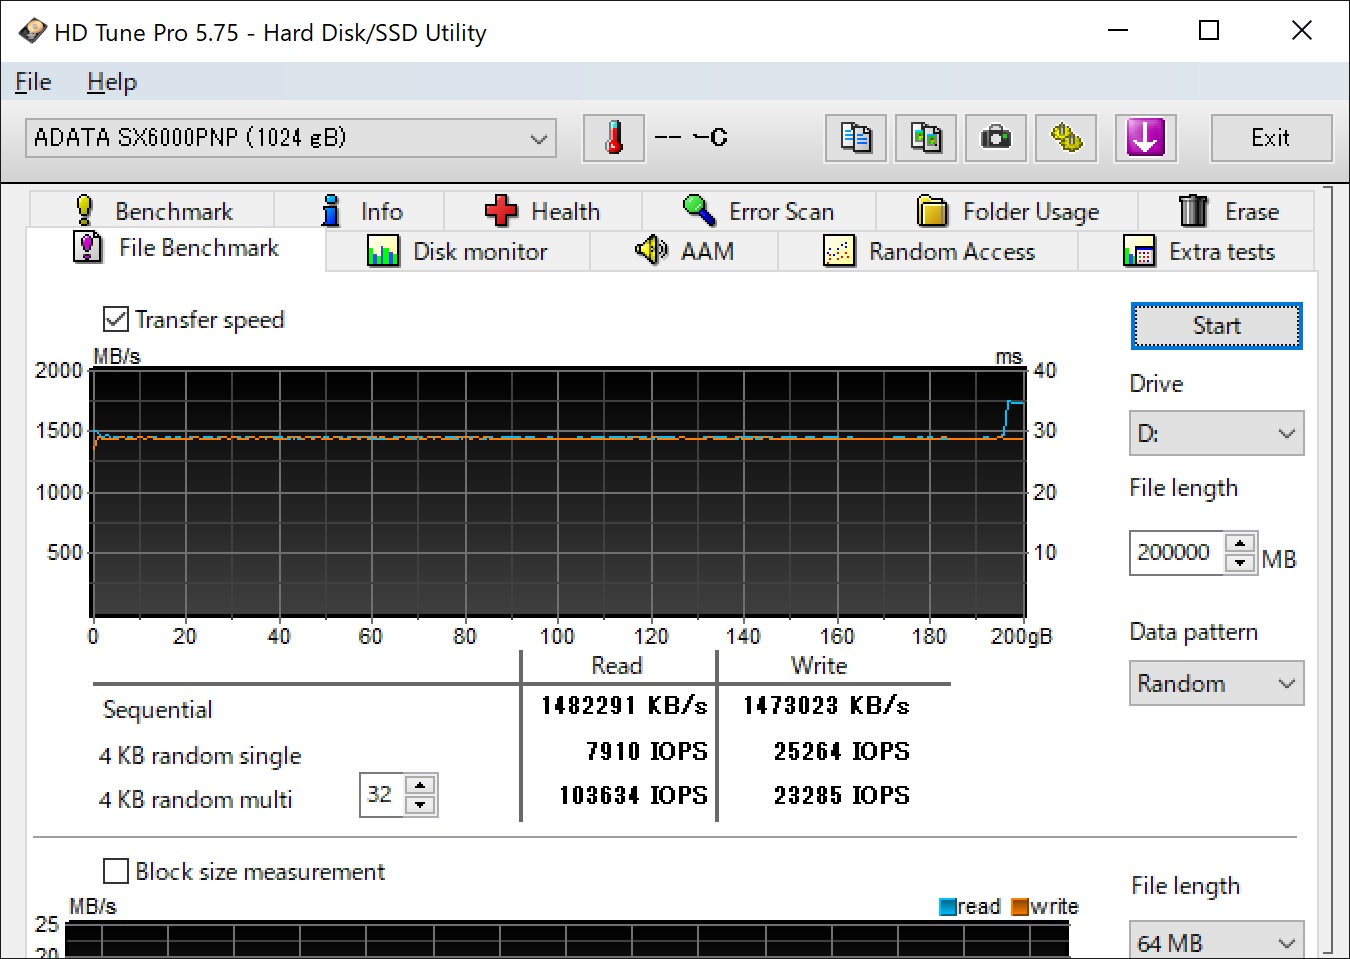Image resolution: width=1350 pixels, height=959 pixels.
Task: Open the File menu
Action: pyautogui.click(x=33, y=82)
